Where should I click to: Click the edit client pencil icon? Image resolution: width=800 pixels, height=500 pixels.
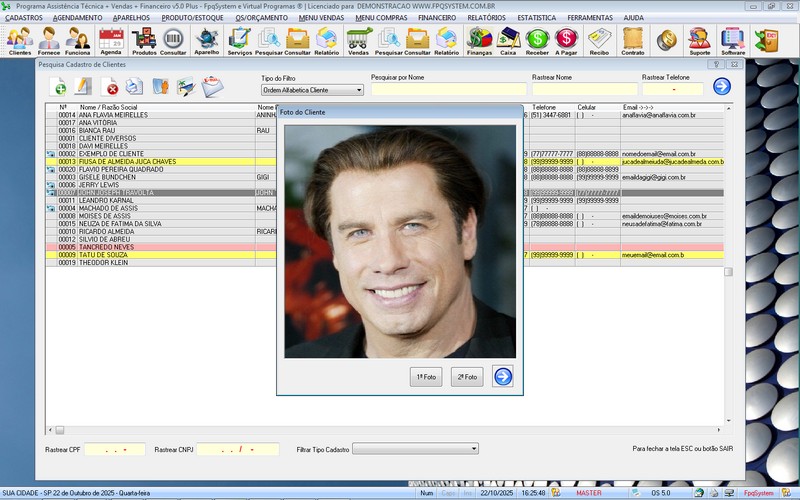click(83, 87)
